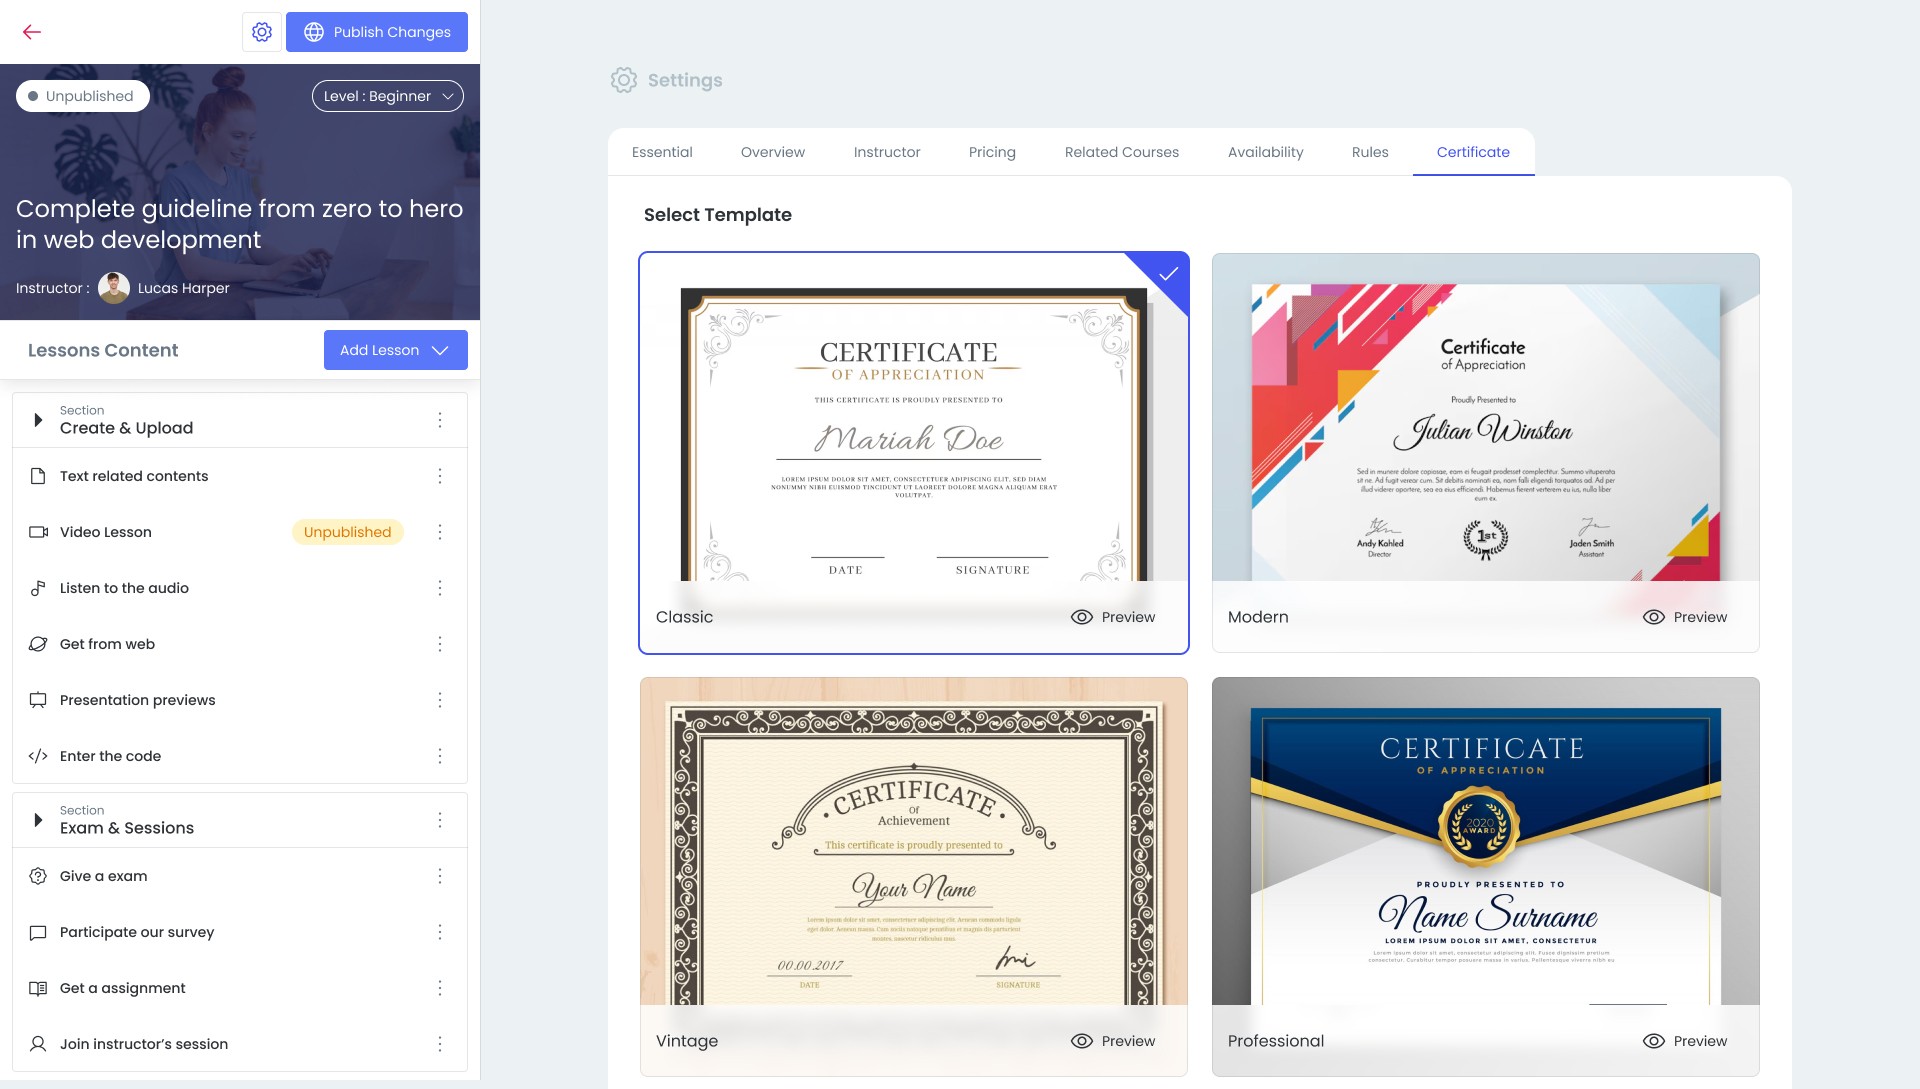Click the Publish Changes button
Image resolution: width=1920 pixels, height=1089 pixels.
click(377, 32)
